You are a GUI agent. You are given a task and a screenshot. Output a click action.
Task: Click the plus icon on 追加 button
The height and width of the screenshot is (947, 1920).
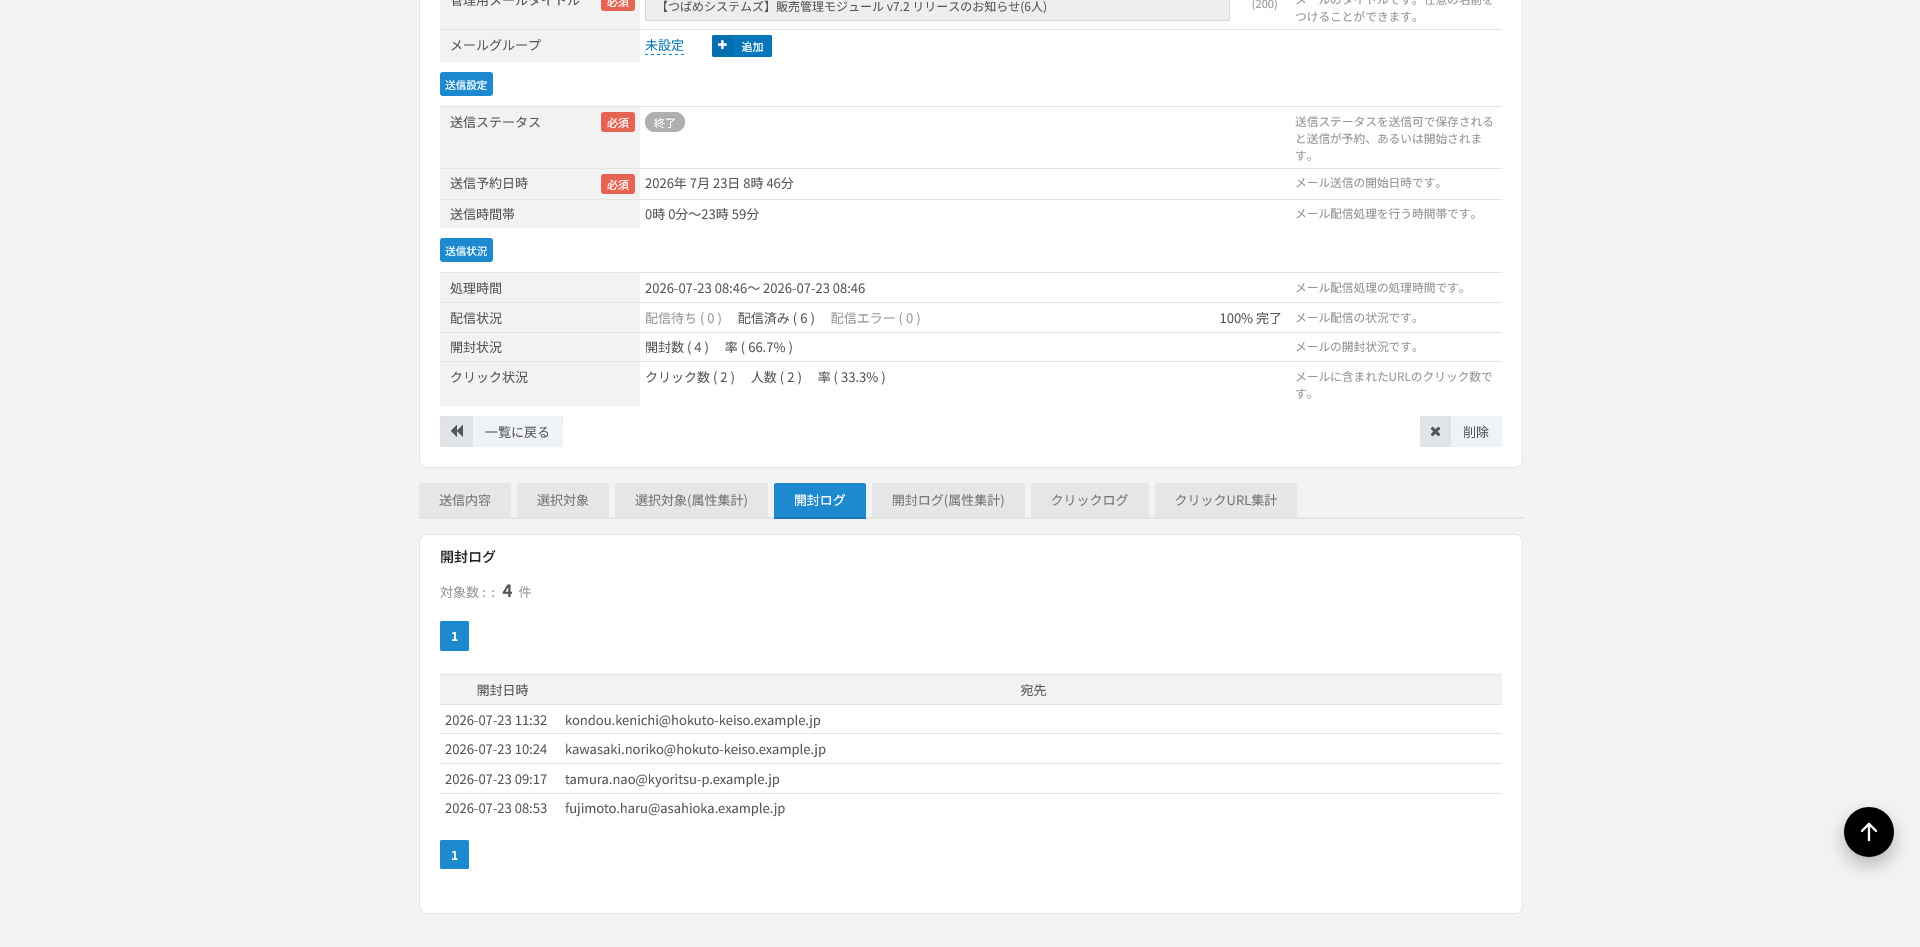coord(722,46)
